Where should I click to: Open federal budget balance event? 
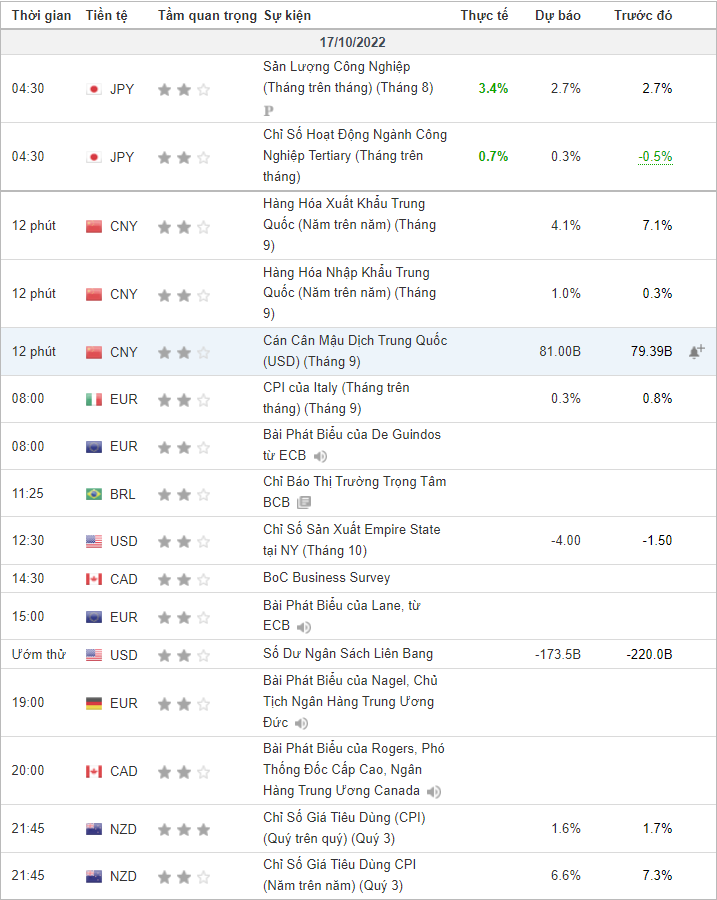[348, 654]
